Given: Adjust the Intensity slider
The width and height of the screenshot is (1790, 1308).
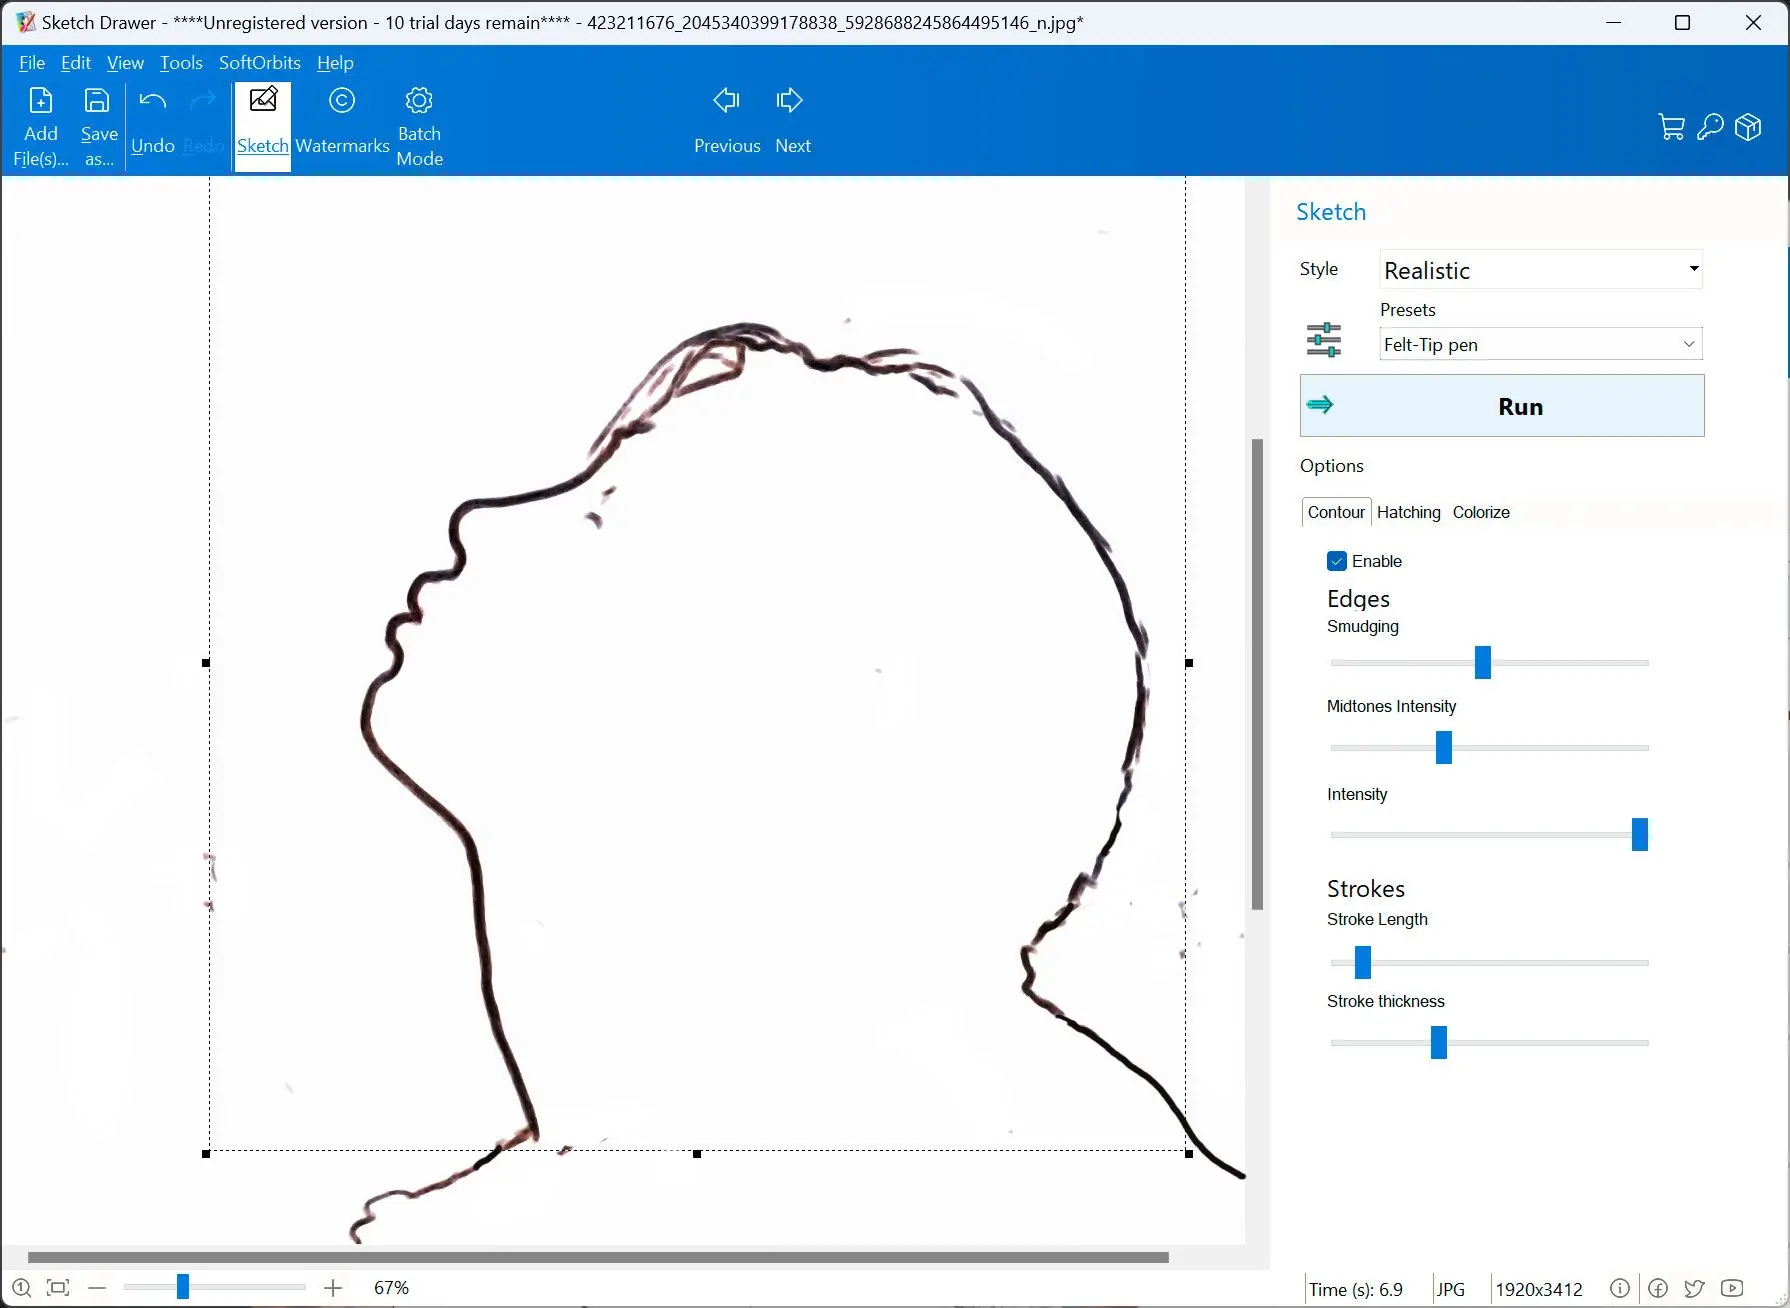Looking at the screenshot, I should (1640, 834).
